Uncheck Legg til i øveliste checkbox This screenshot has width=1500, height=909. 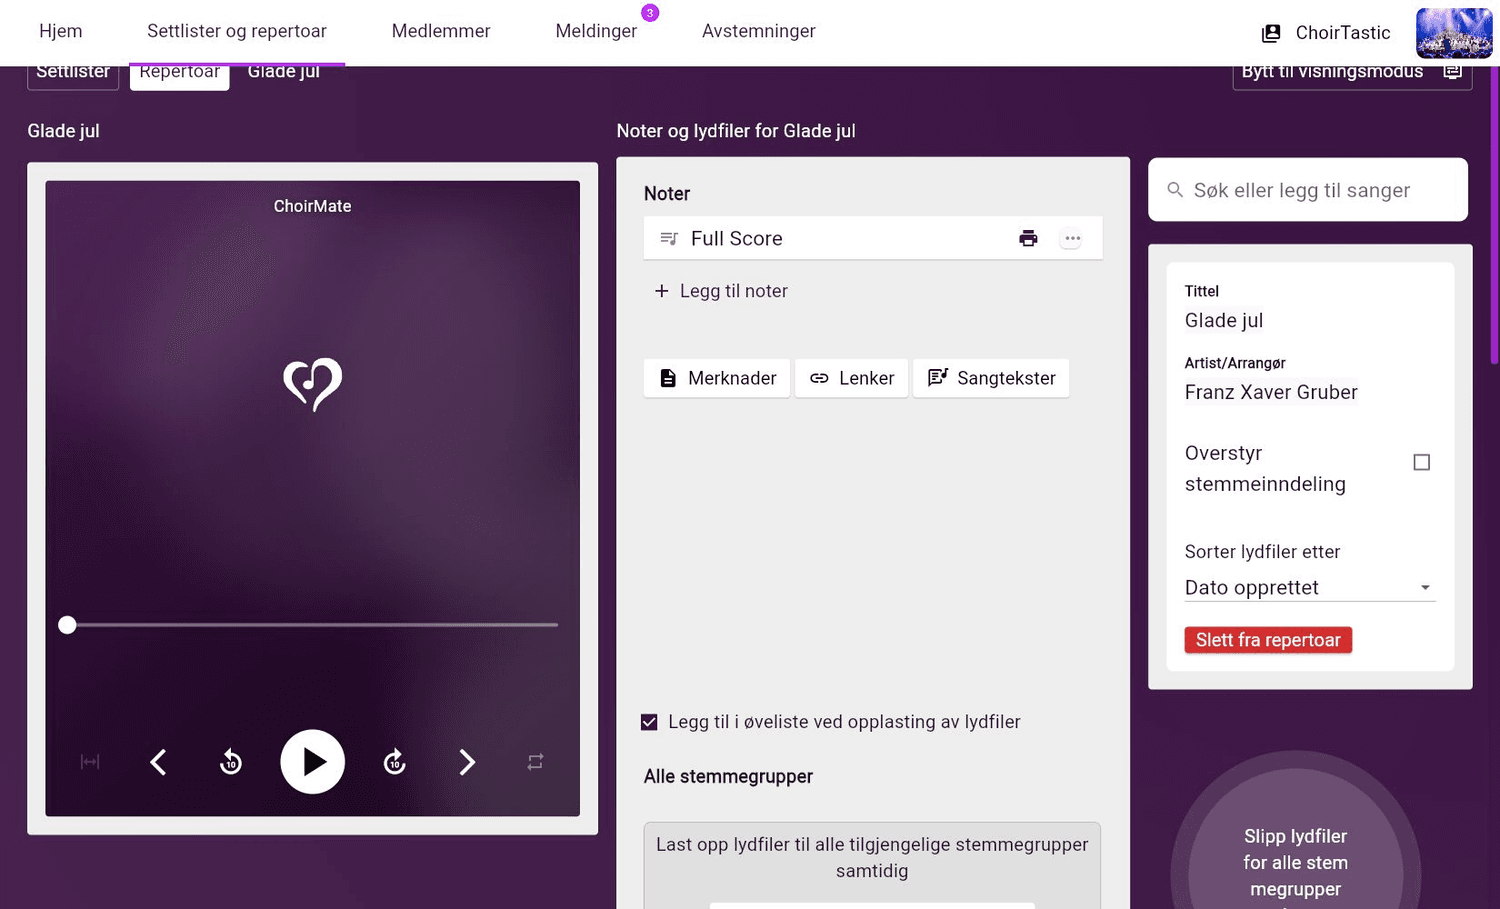[x=649, y=722]
